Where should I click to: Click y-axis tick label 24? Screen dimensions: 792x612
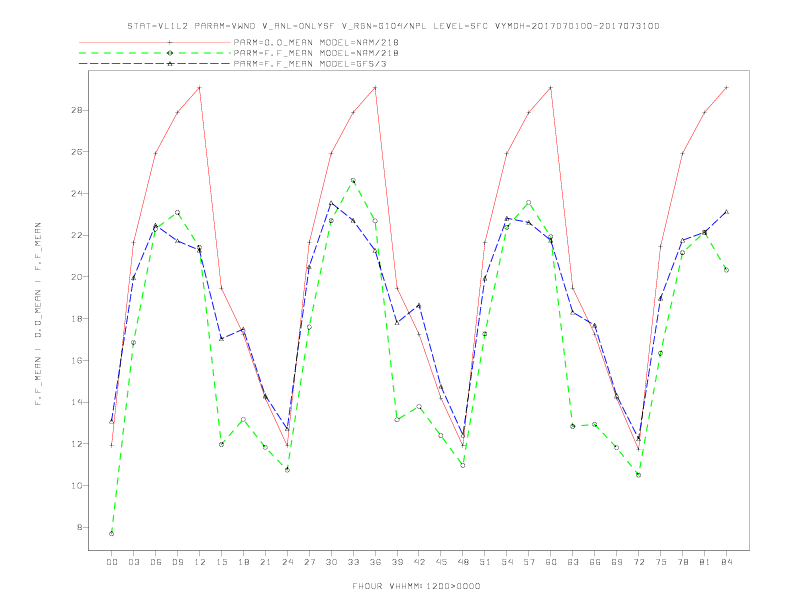coord(78,193)
